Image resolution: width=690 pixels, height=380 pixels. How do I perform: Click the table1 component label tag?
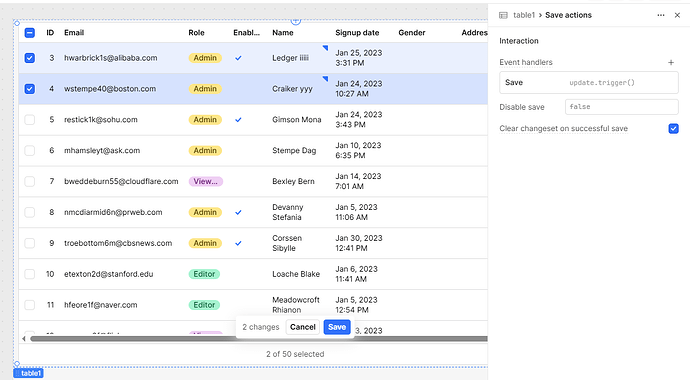[x=28, y=373]
